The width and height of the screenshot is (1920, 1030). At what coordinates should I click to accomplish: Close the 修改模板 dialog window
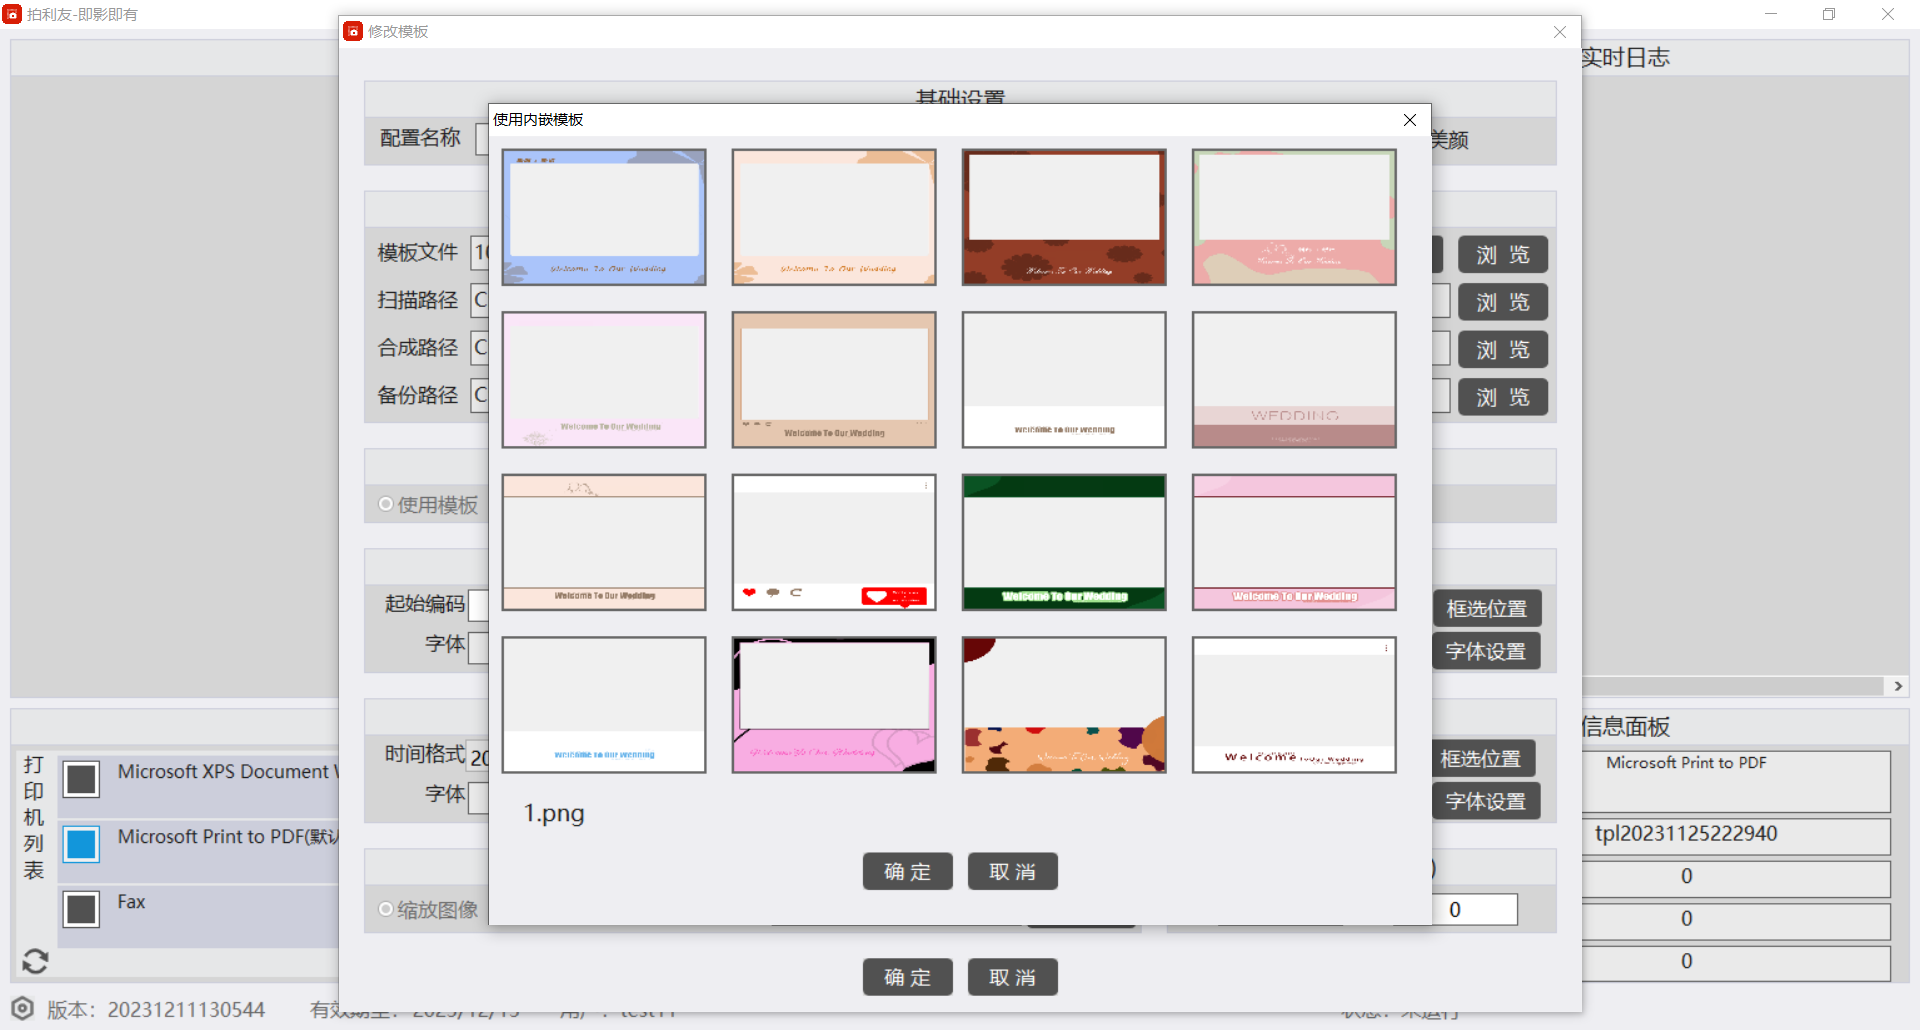(1559, 32)
